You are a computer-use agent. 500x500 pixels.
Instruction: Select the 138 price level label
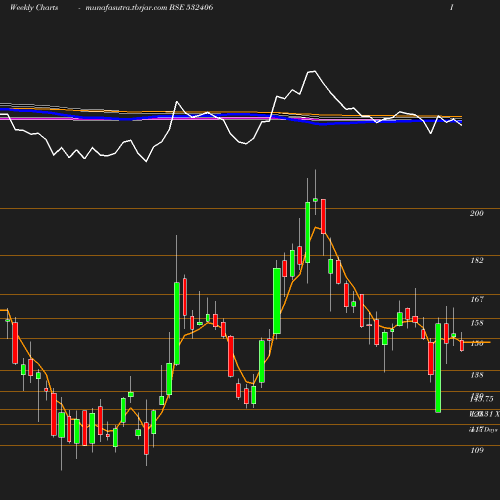pyautogui.click(x=477, y=375)
